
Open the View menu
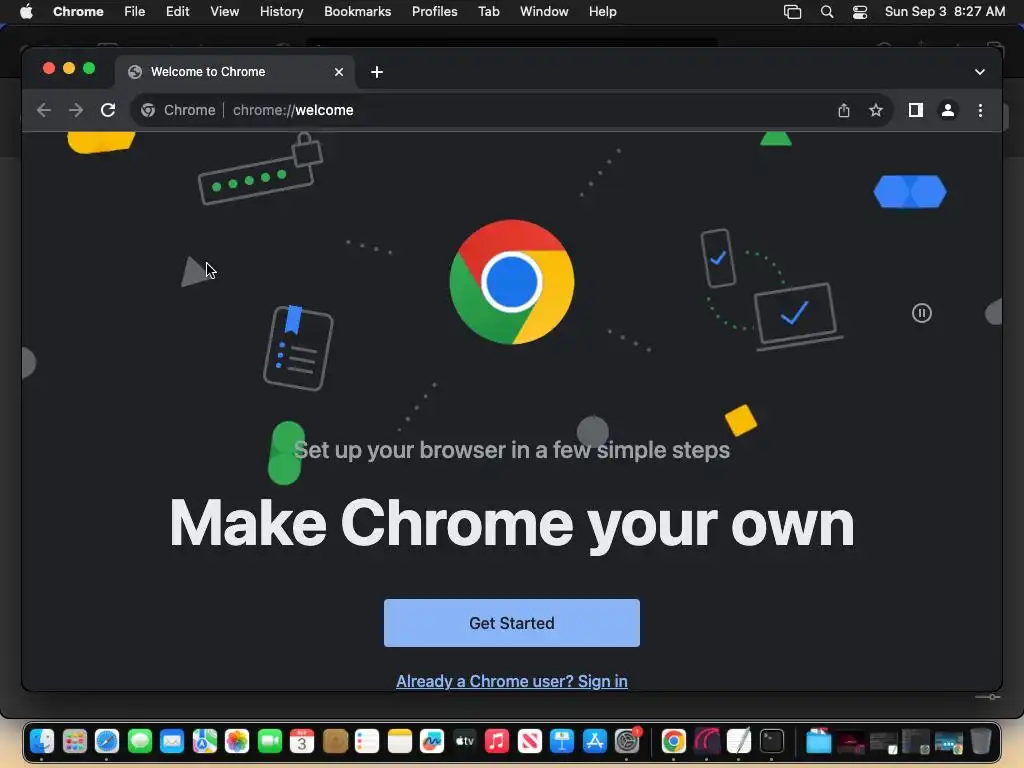224,12
